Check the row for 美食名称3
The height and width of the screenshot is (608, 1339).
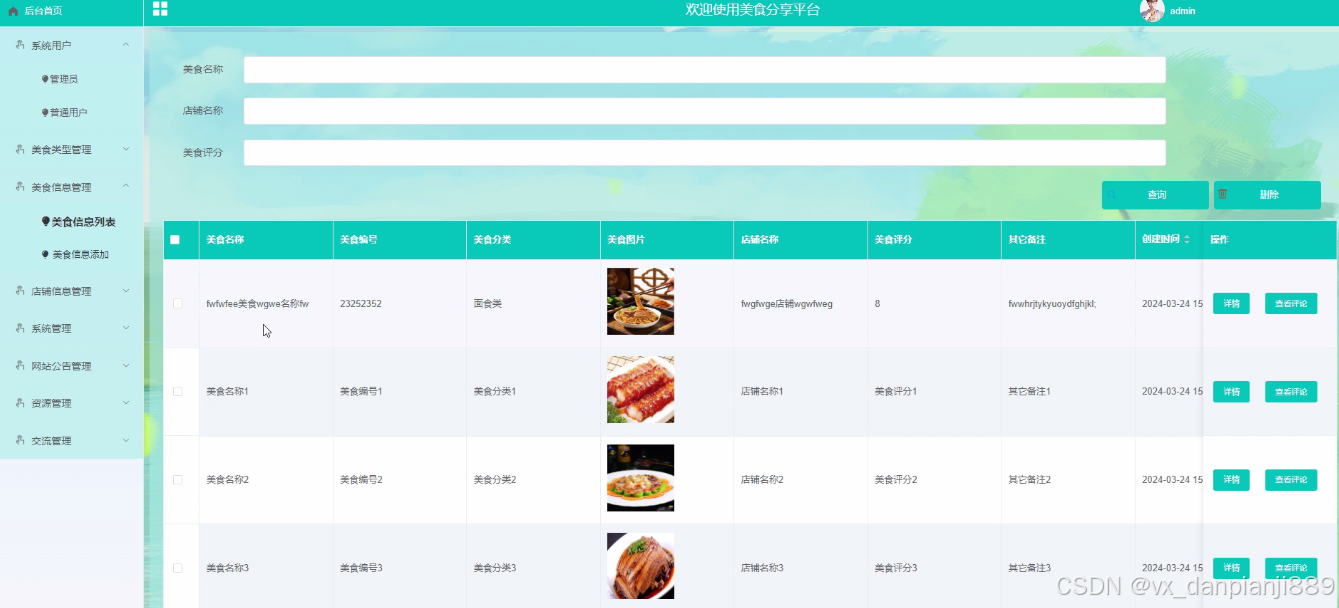pos(178,568)
